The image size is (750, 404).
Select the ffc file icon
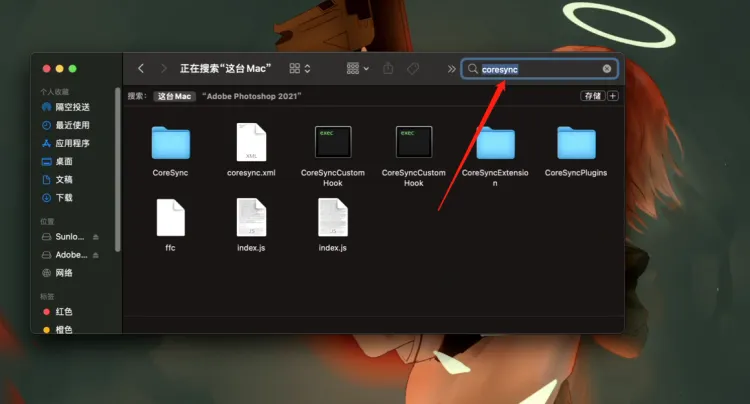[170, 218]
